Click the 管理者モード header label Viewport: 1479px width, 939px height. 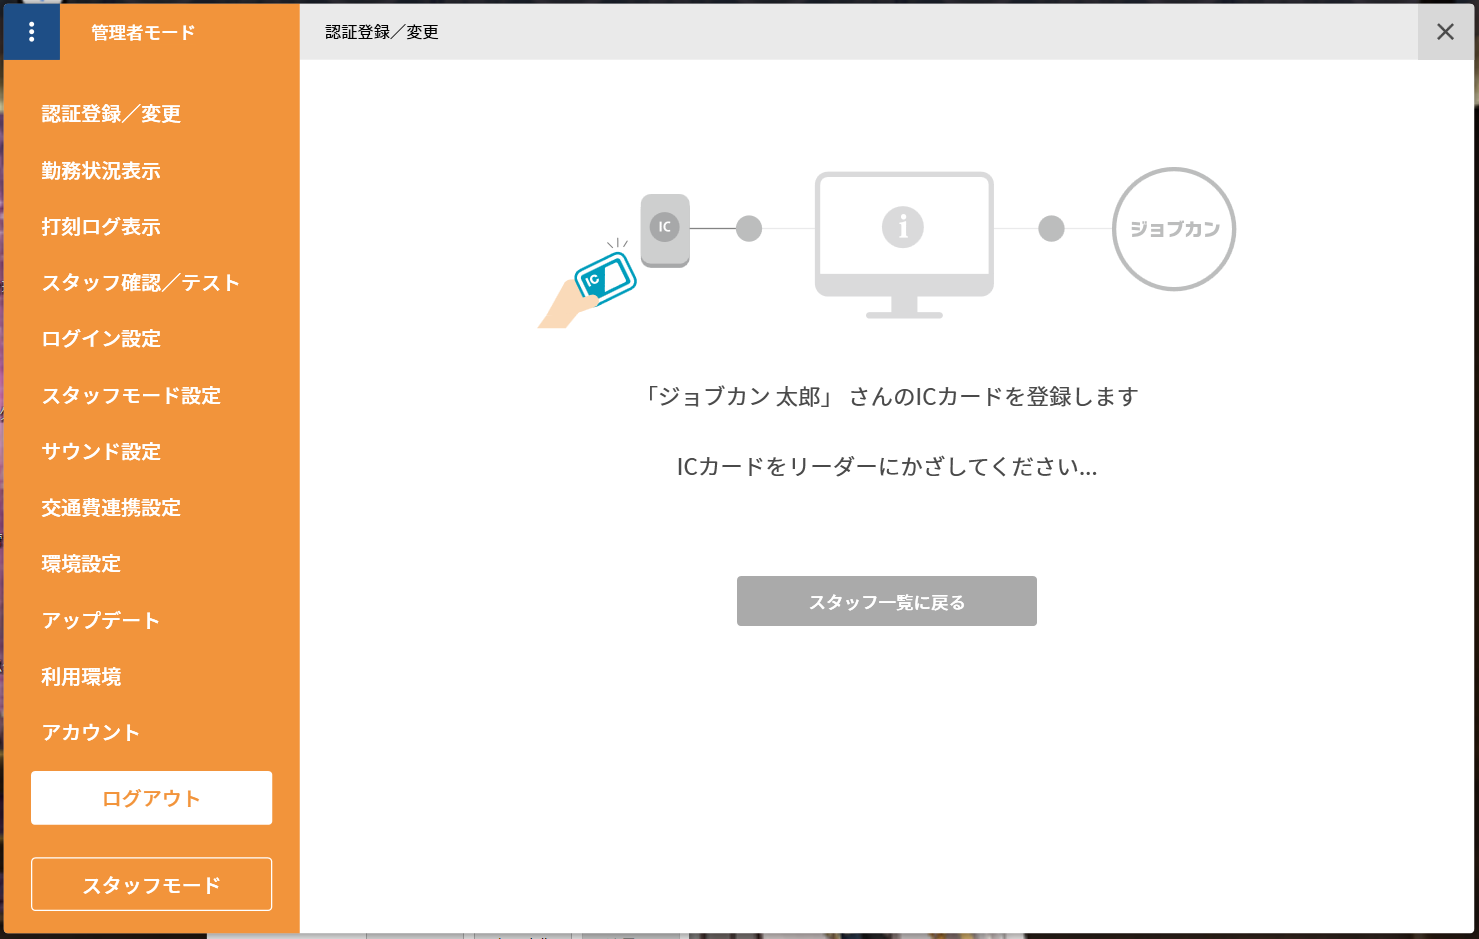coord(143,32)
